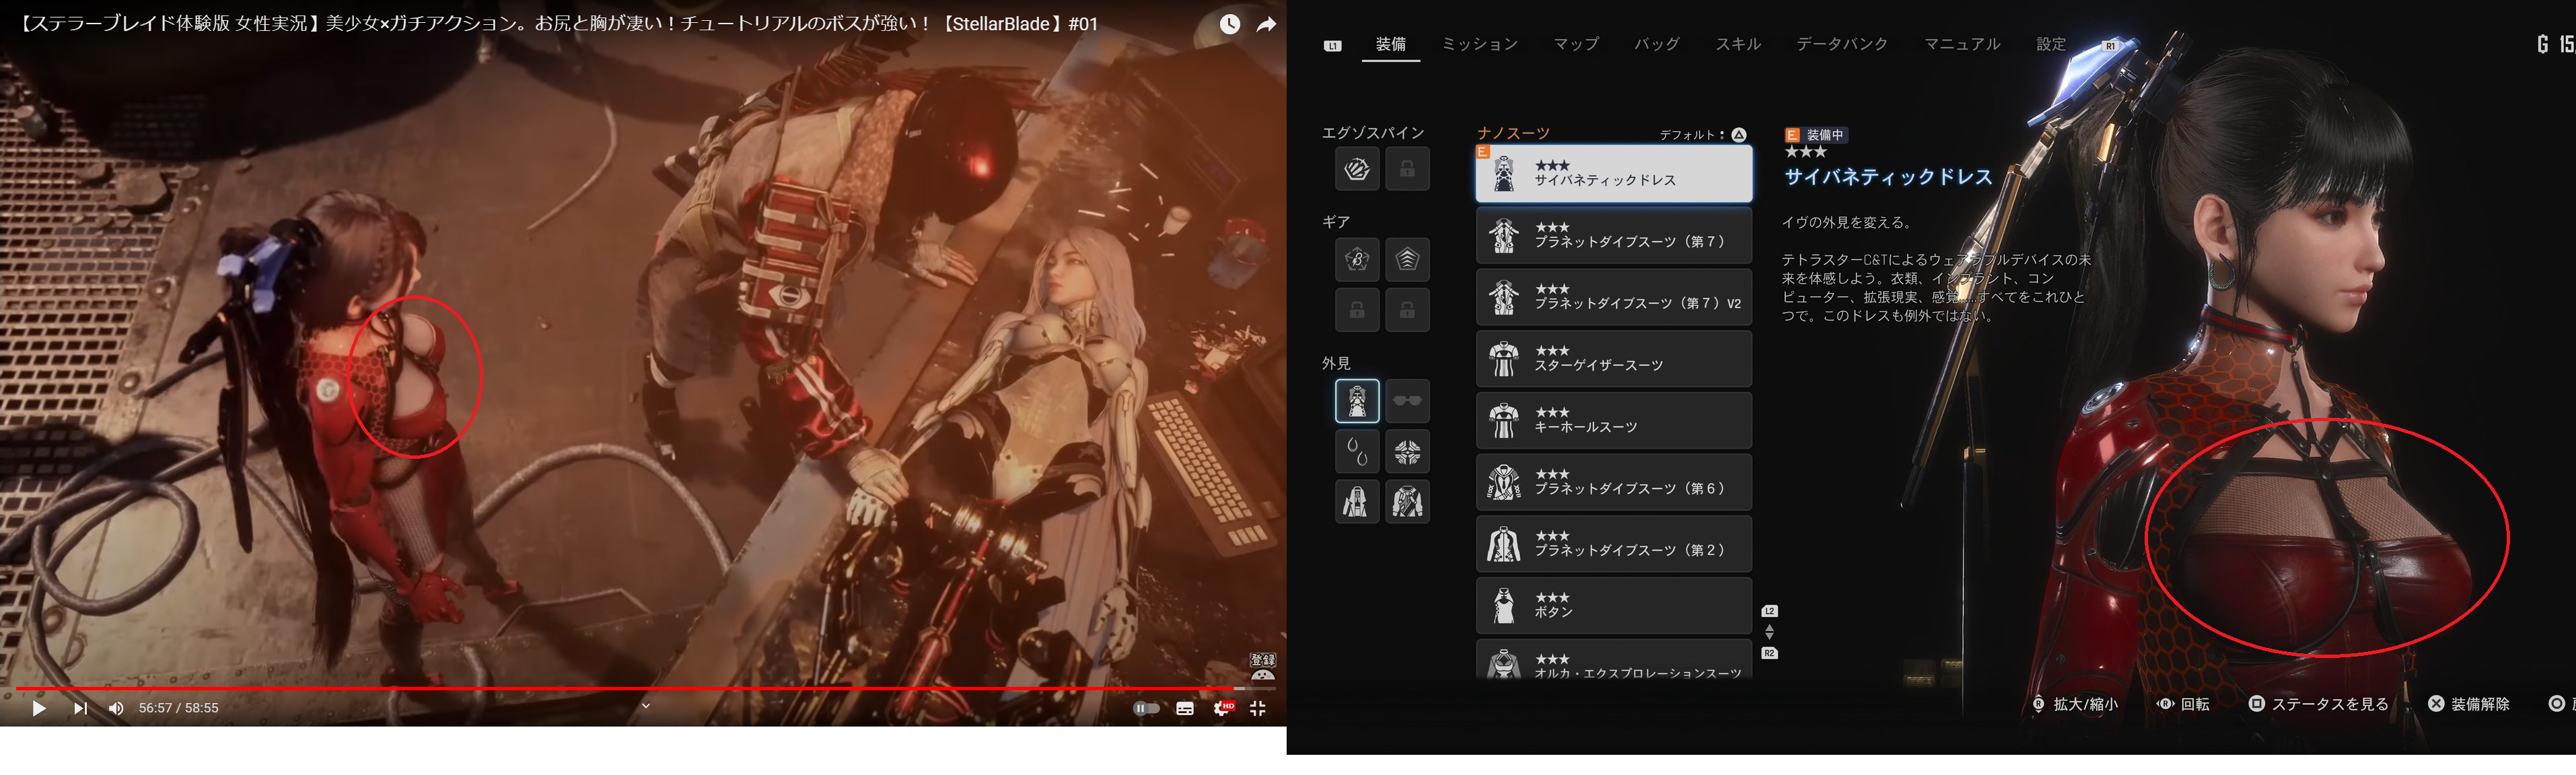2576x775 pixels.
Task: Switch to the スキル tab
Action: pos(1738,44)
